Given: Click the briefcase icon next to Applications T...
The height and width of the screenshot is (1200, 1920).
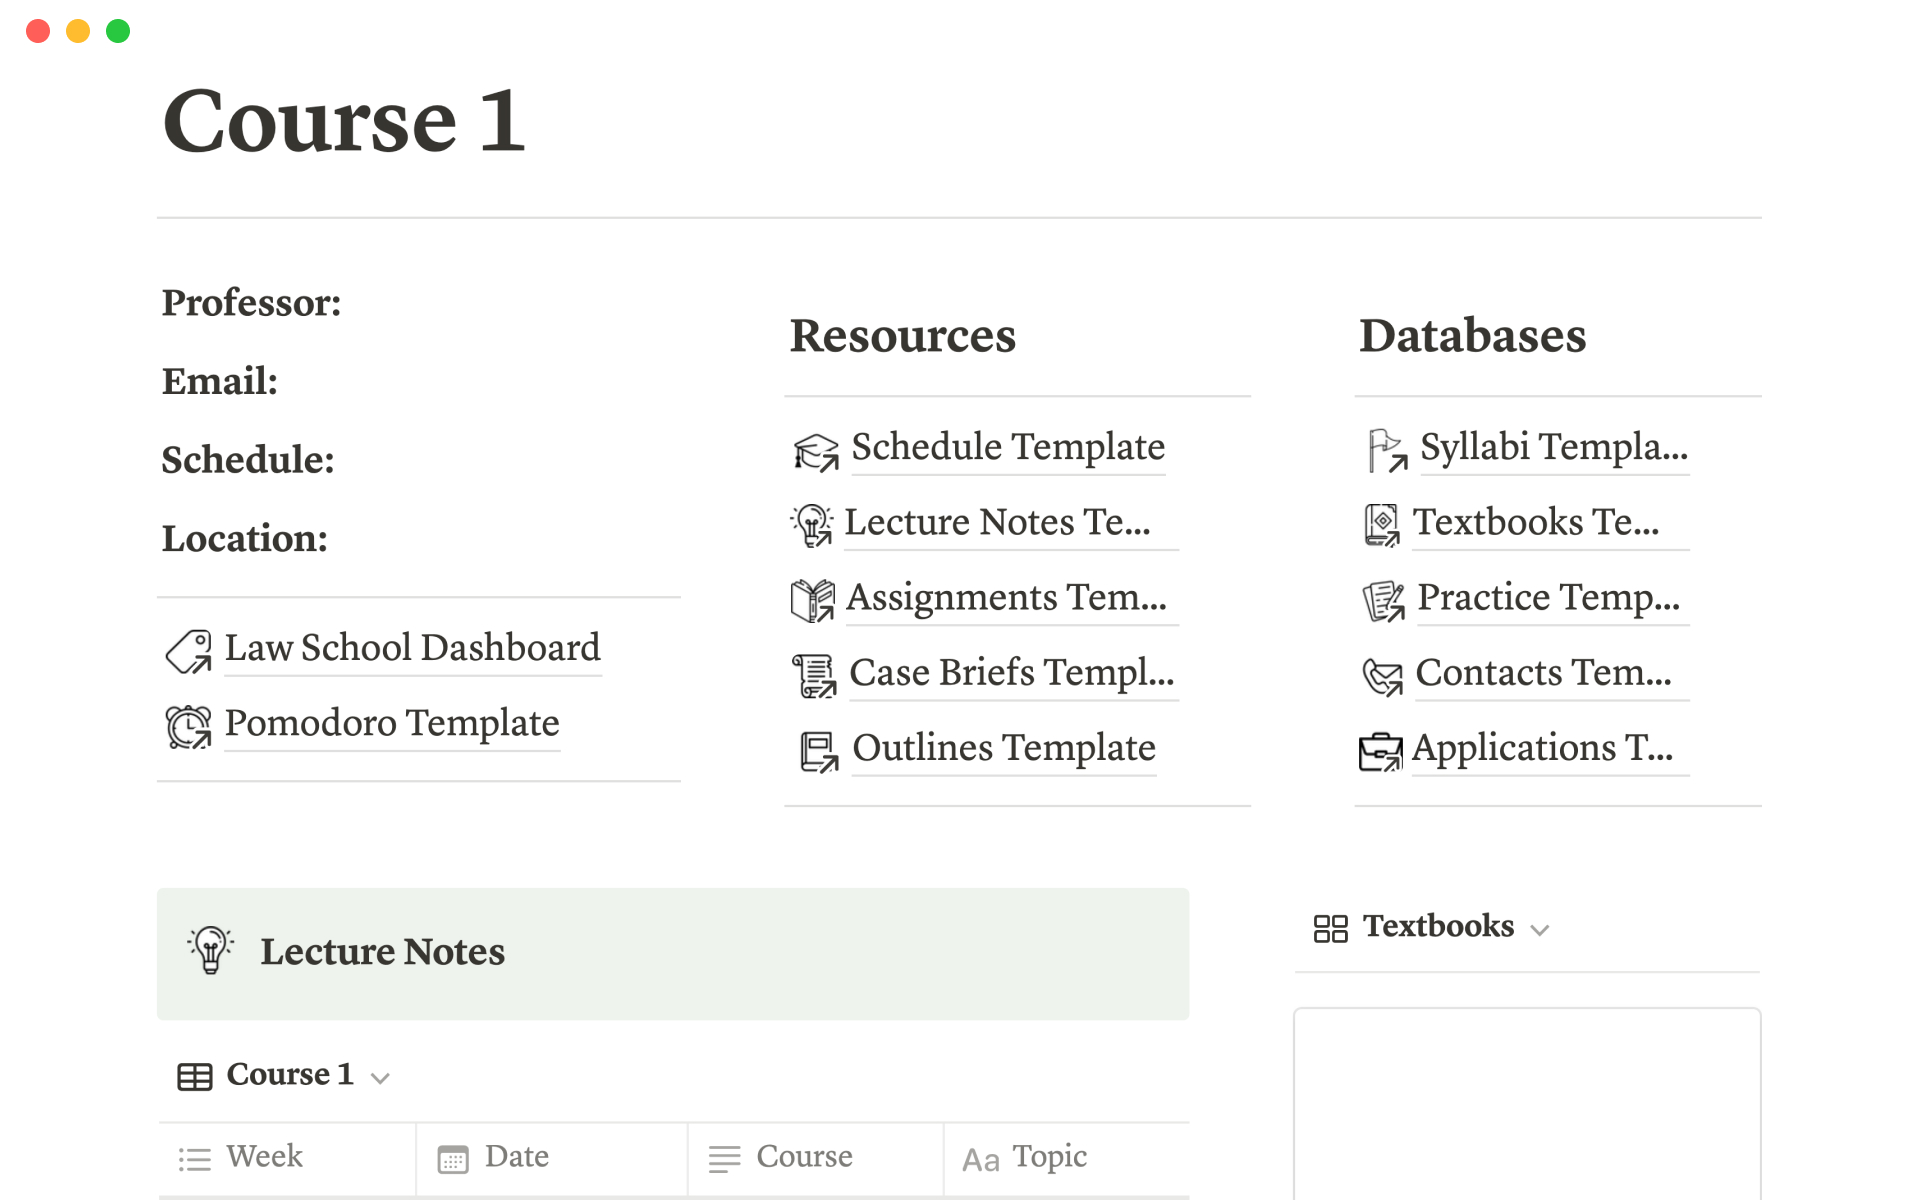Looking at the screenshot, I should click(1381, 751).
